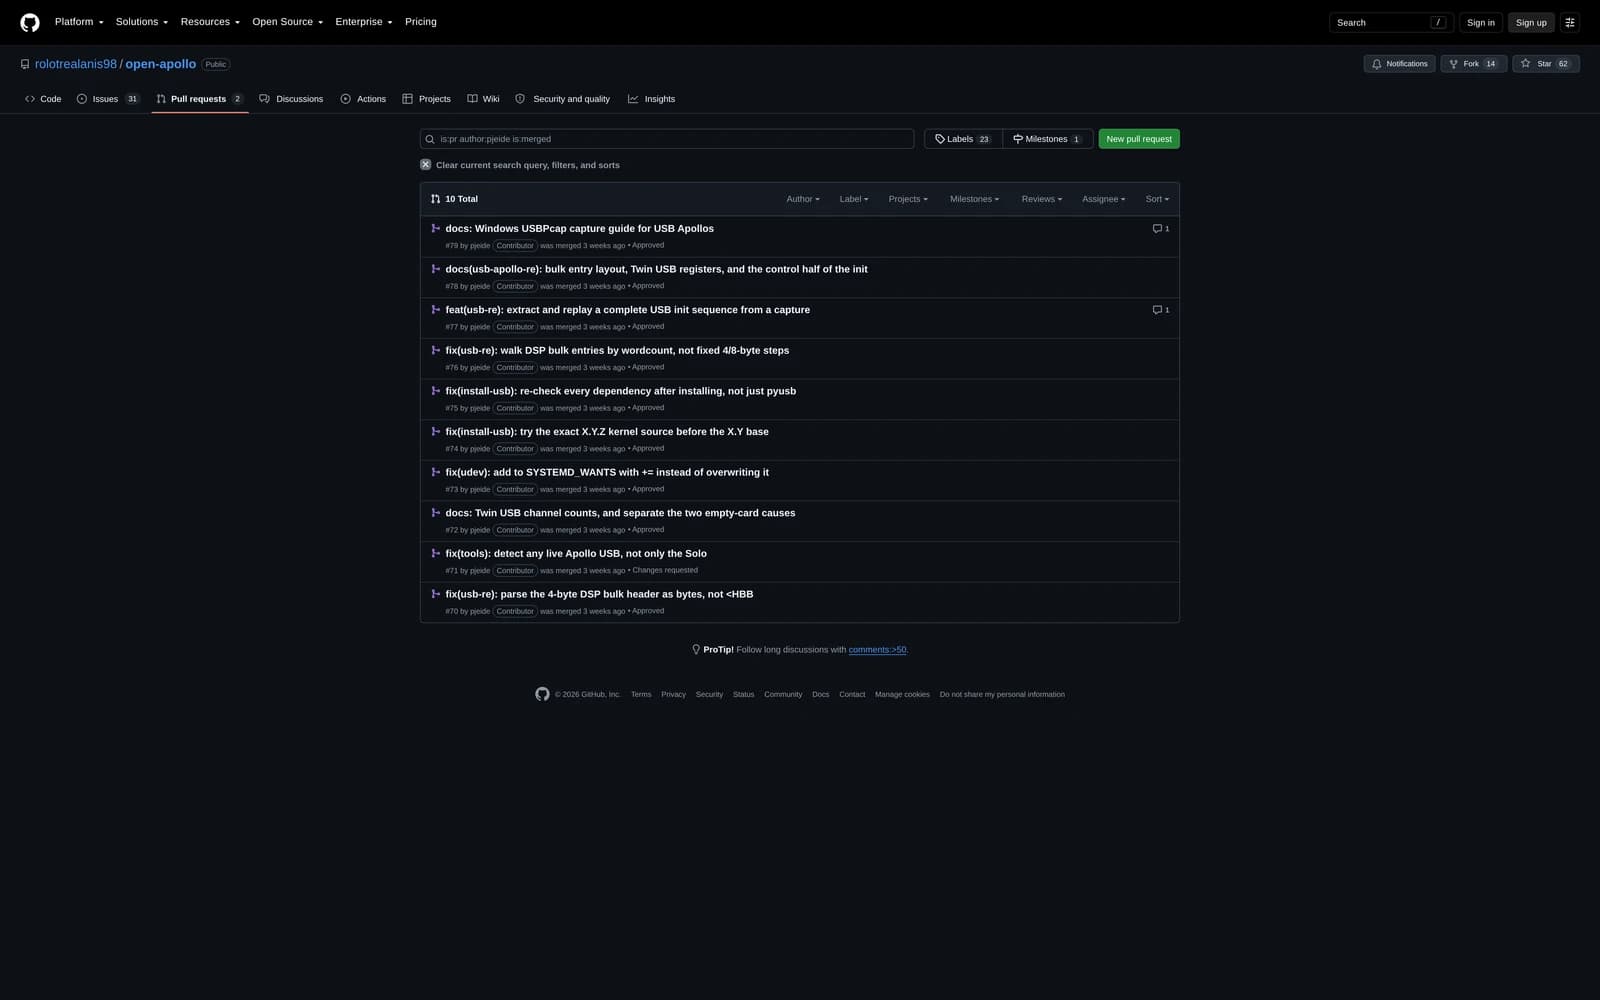The image size is (1600, 1000).
Task: Open comments on PR #79 USBPcap guide
Action: coord(1160,229)
